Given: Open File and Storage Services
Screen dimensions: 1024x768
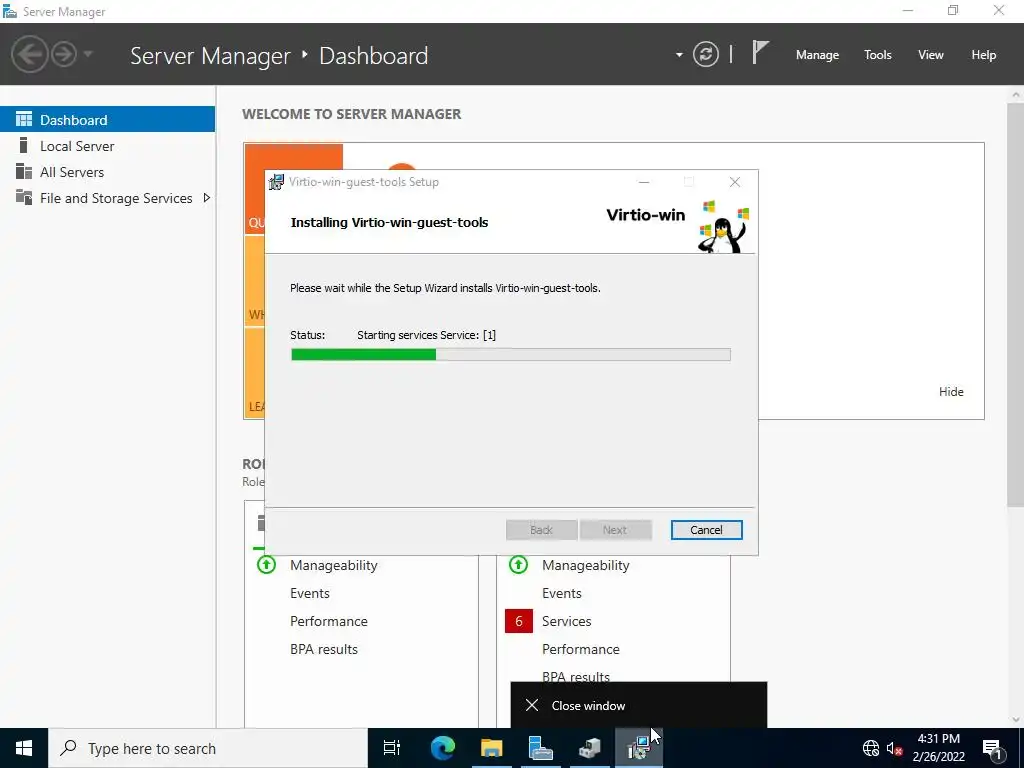Looking at the screenshot, I should (116, 198).
